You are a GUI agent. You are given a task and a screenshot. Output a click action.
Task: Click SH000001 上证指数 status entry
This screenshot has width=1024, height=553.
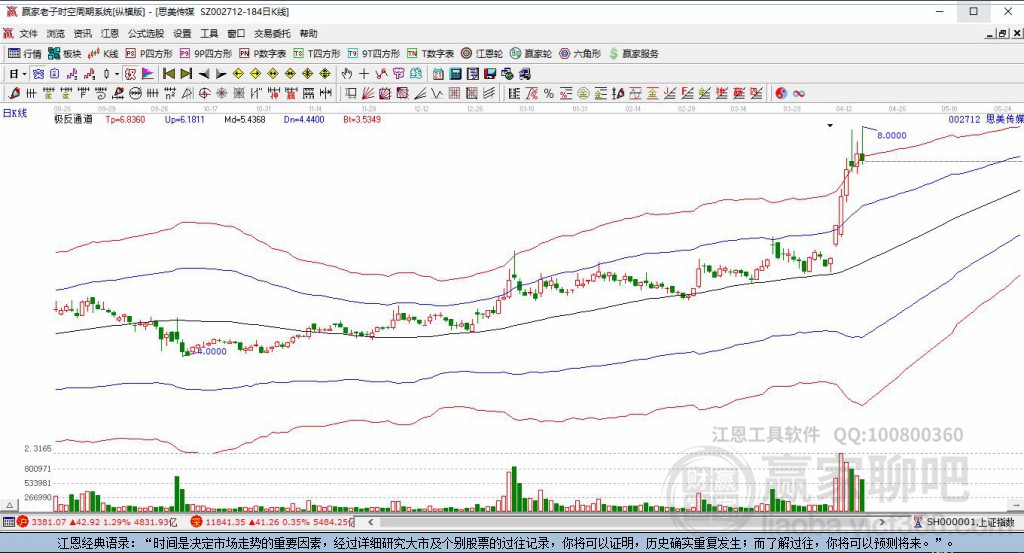click(964, 522)
